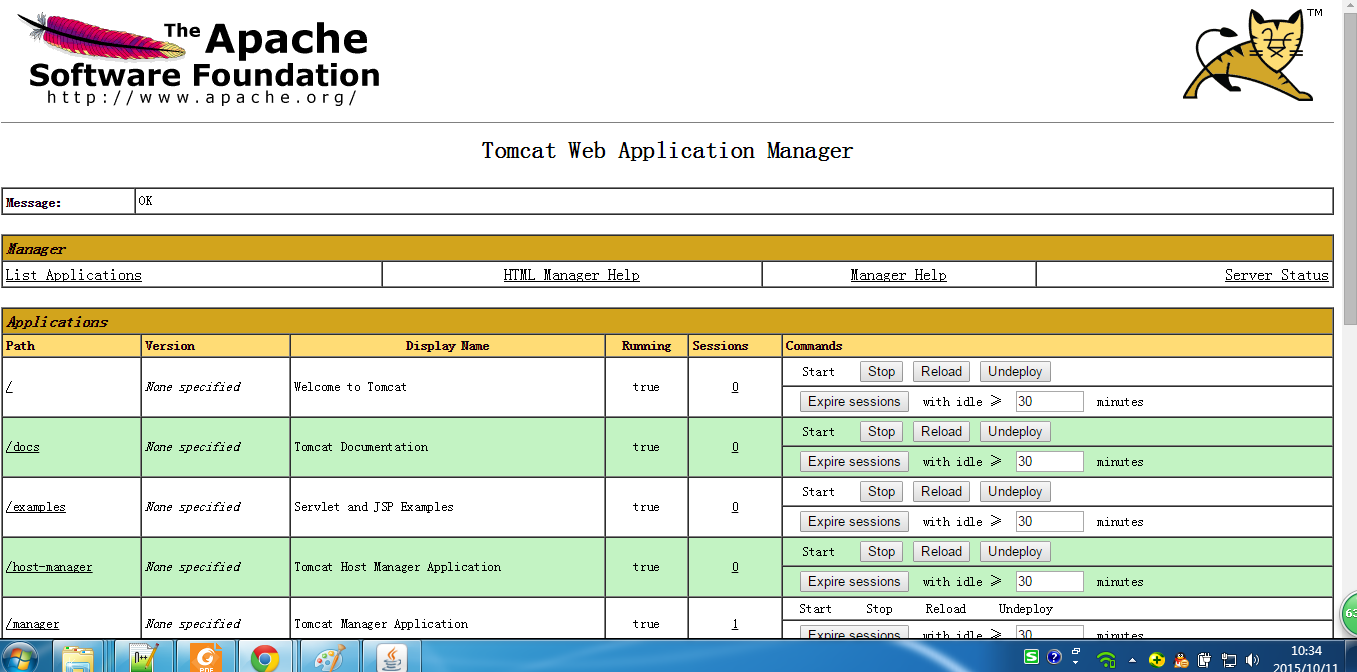Image resolution: width=1357 pixels, height=672 pixels.
Task: Undeploy the Servlet and JSP Examples application
Action: pyautogui.click(x=1015, y=491)
